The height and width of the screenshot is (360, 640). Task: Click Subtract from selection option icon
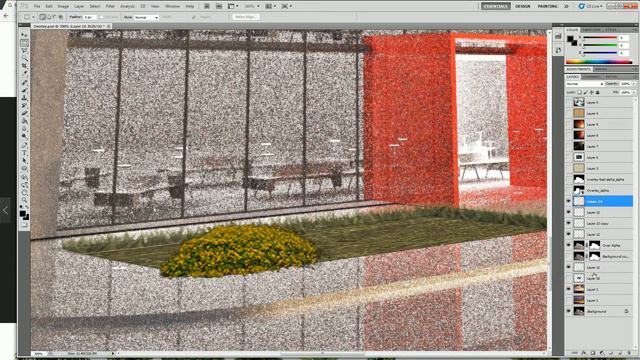54,17
